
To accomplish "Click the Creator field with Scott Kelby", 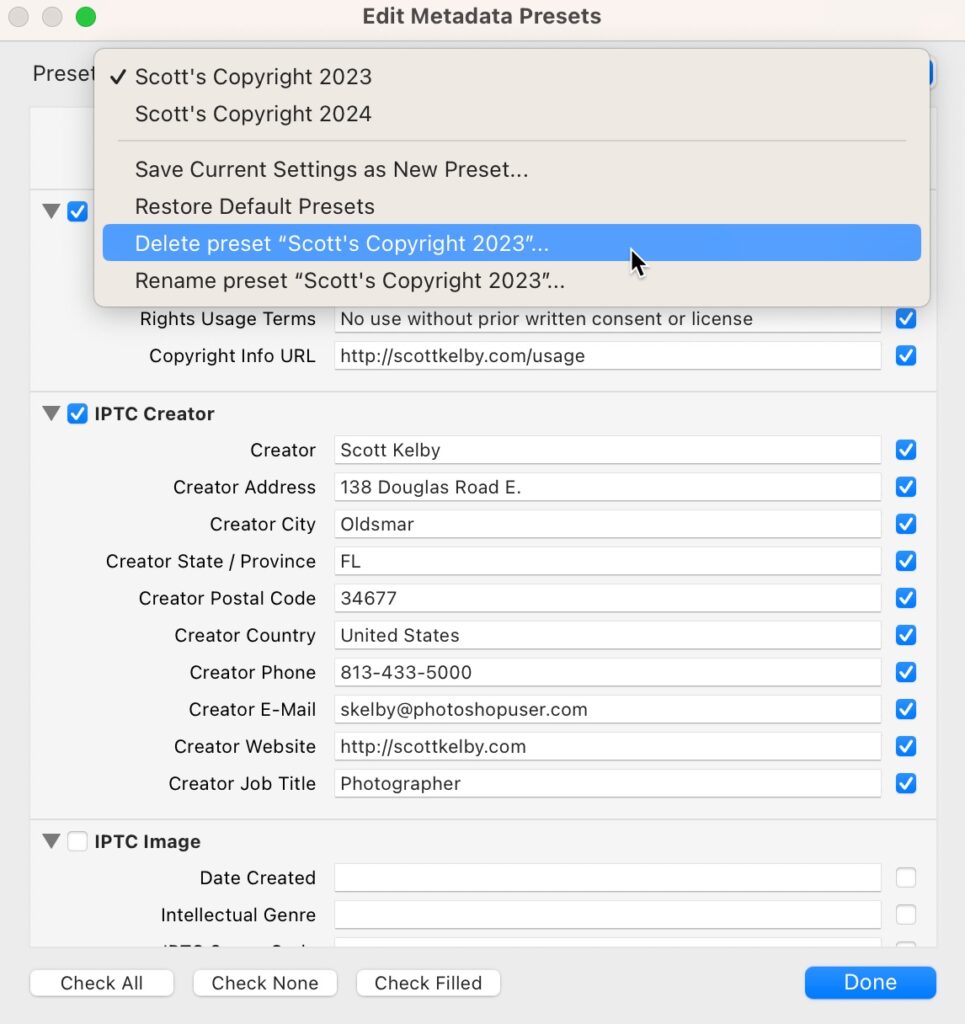I will pos(608,450).
